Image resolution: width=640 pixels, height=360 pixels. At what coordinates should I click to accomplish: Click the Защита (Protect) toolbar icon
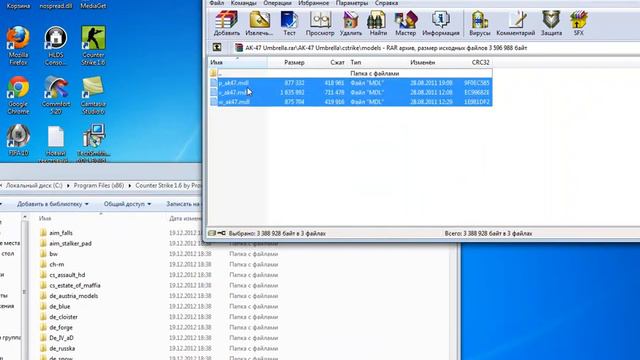(x=551, y=23)
